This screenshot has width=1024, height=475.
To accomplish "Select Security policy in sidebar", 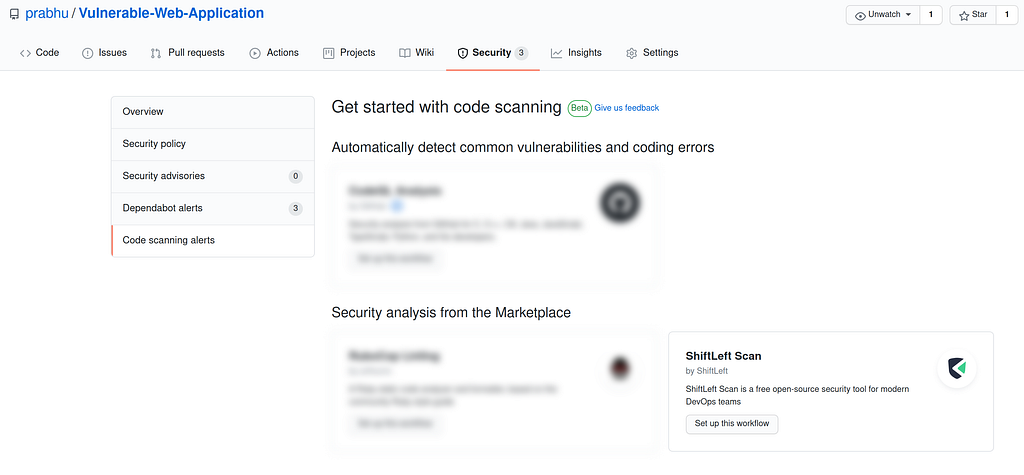I will (x=154, y=144).
